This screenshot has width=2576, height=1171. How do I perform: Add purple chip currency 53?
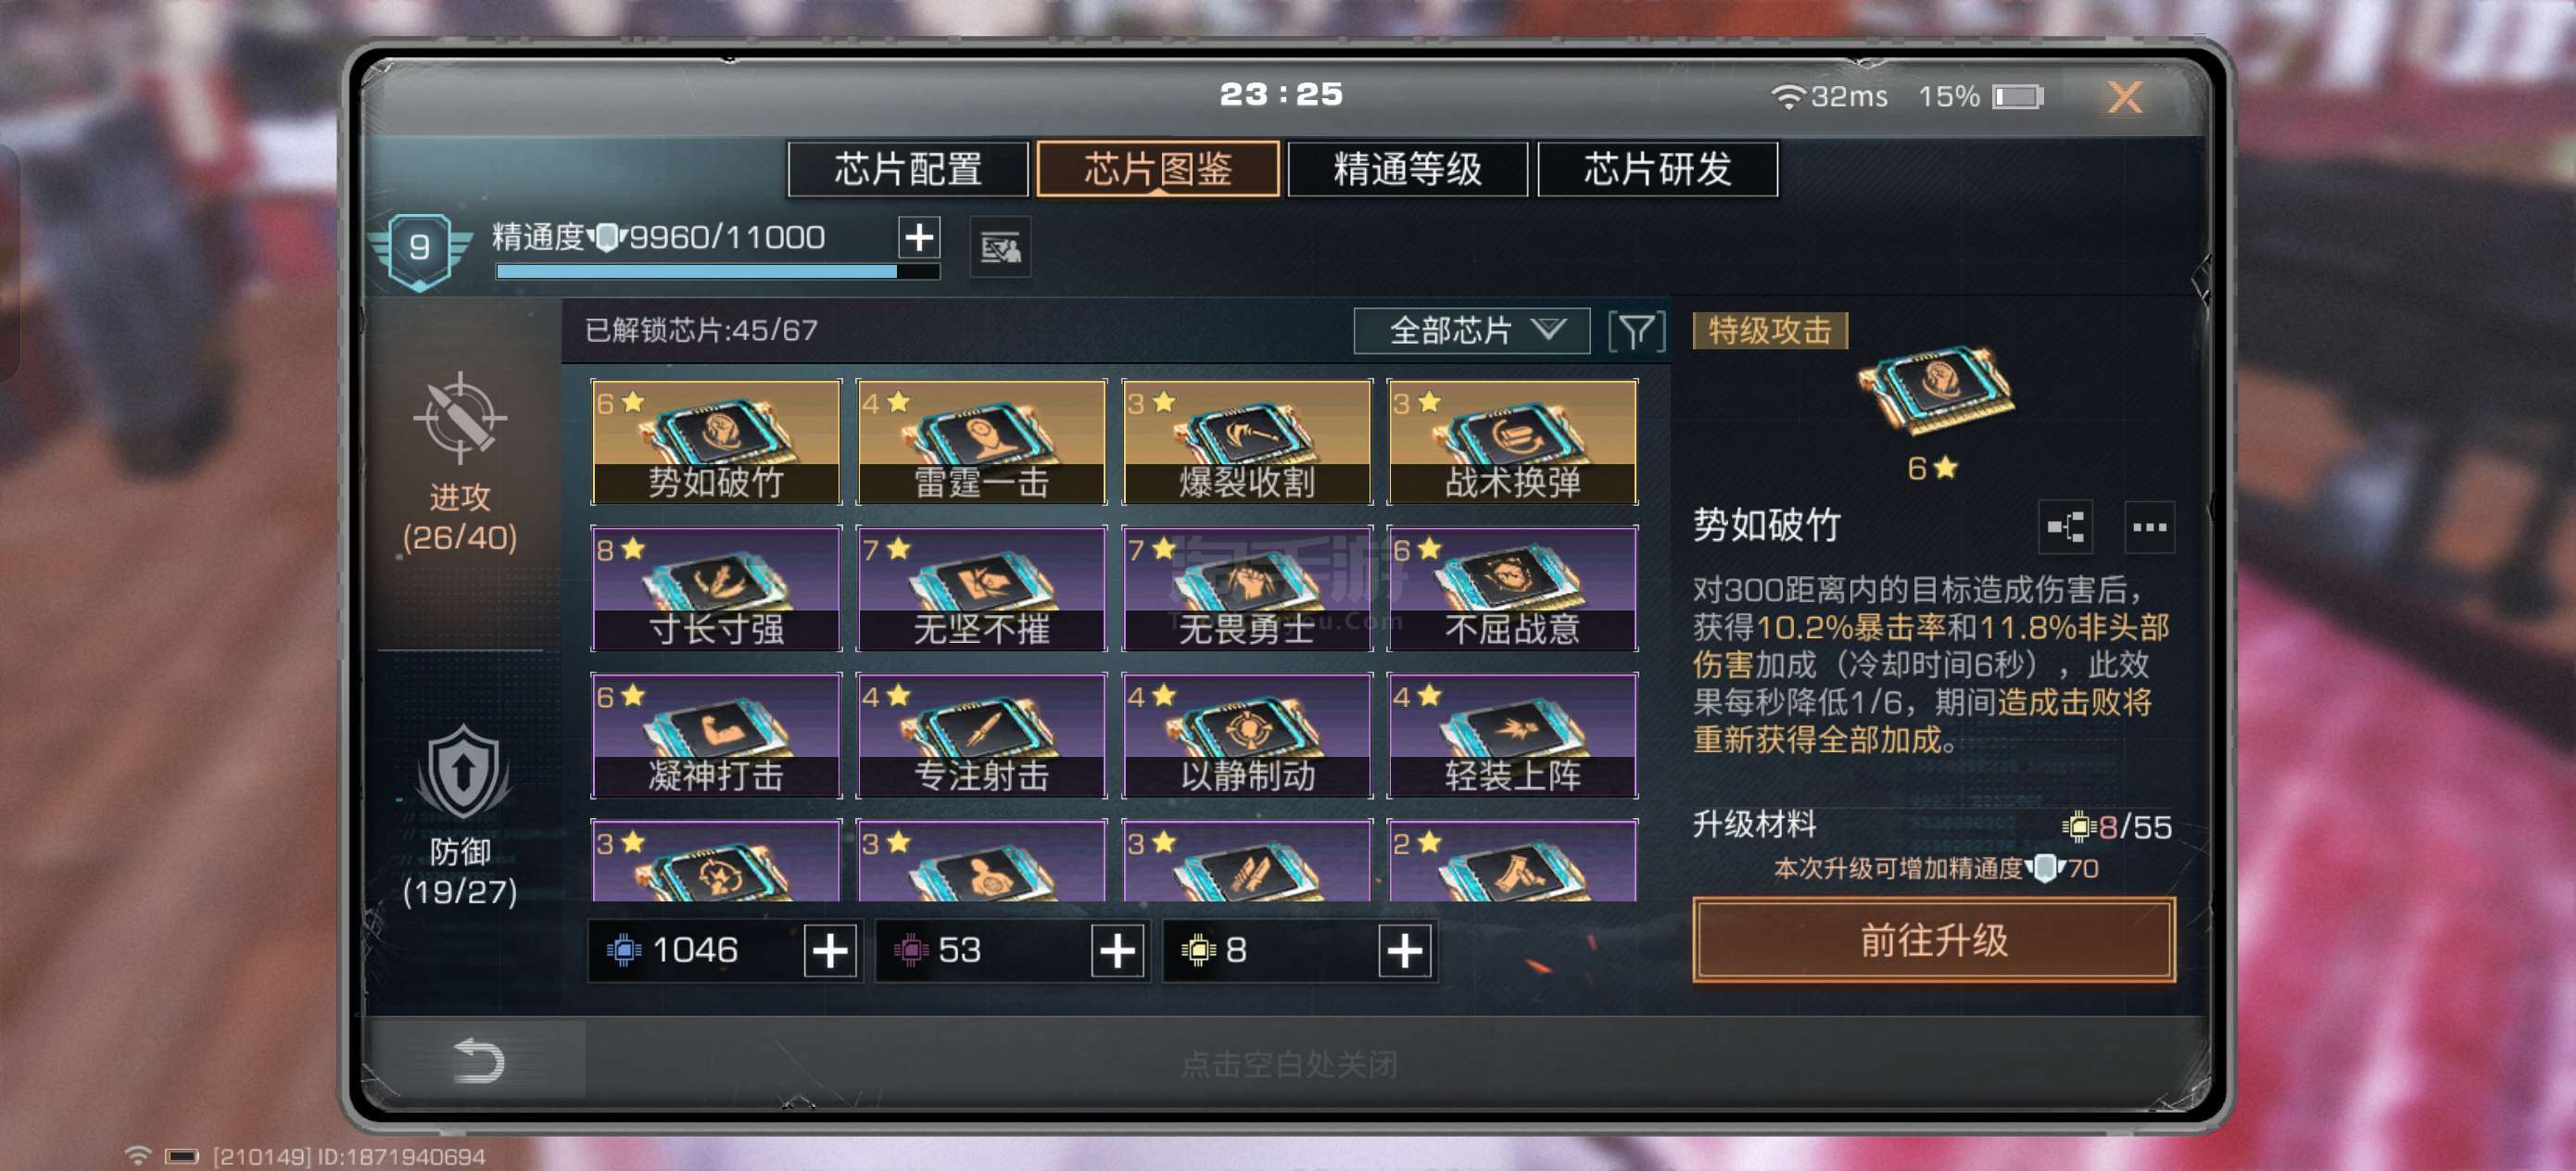[1117, 951]
